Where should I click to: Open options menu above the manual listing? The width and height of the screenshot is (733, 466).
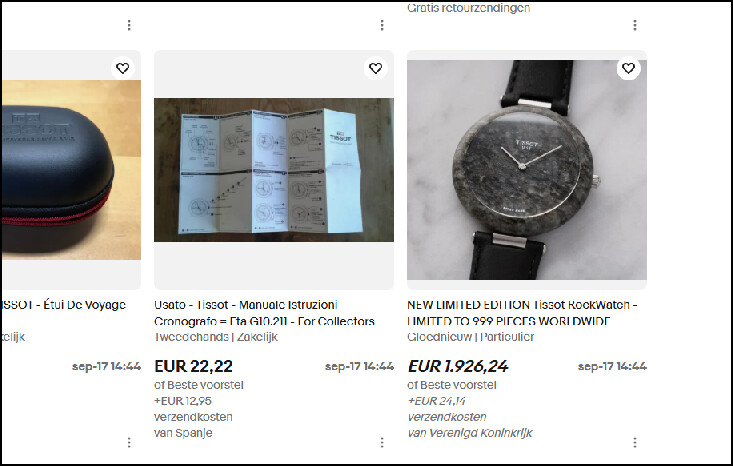tap(382, 25)
